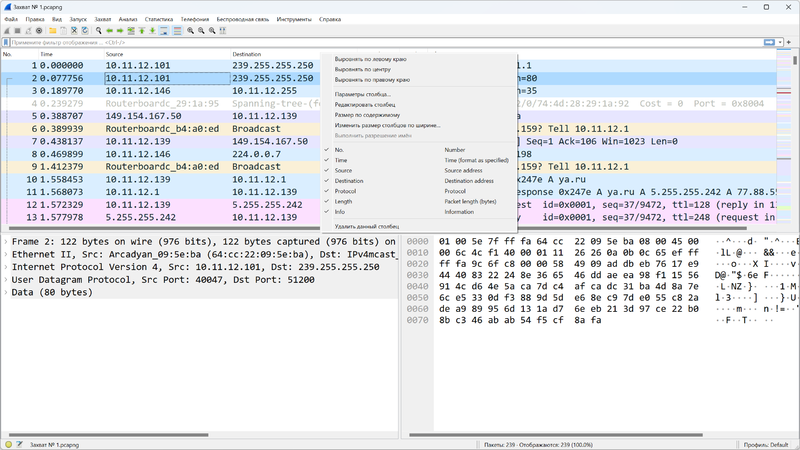
Task: Open expert information status icon
Action: click(9, 444)
